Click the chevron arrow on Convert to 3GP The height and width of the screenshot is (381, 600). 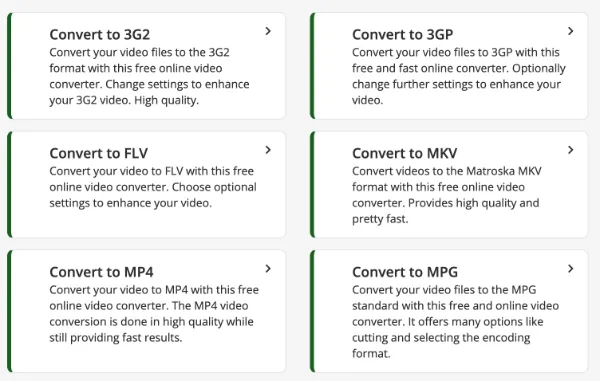coord(571,31)
